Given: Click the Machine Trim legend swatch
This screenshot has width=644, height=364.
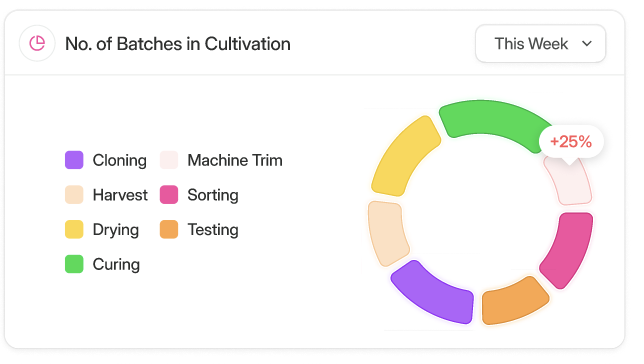Looking at the screenshot, I should tap(169, 160).
